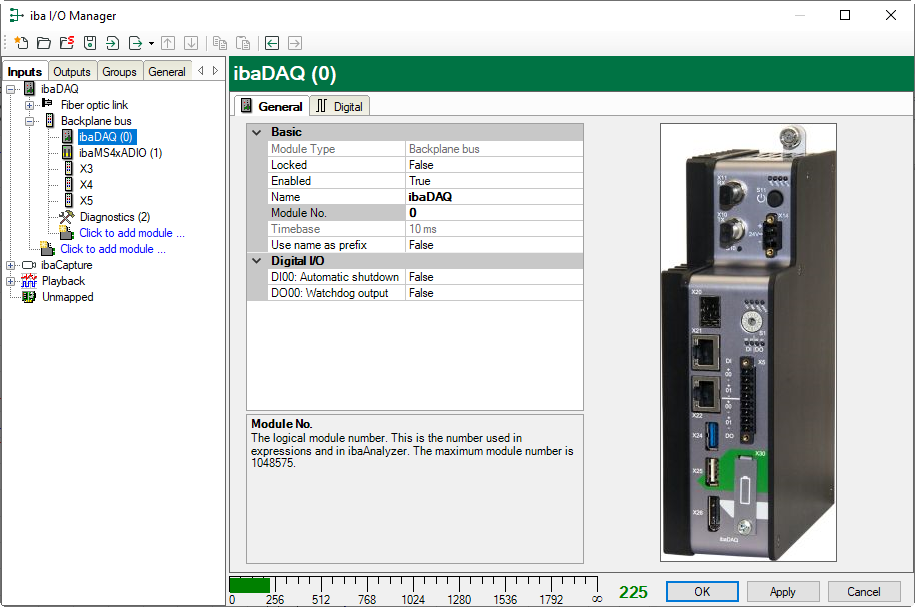
Task: Click the Playback signal icon in tree
Action: (x=29, y=281)
